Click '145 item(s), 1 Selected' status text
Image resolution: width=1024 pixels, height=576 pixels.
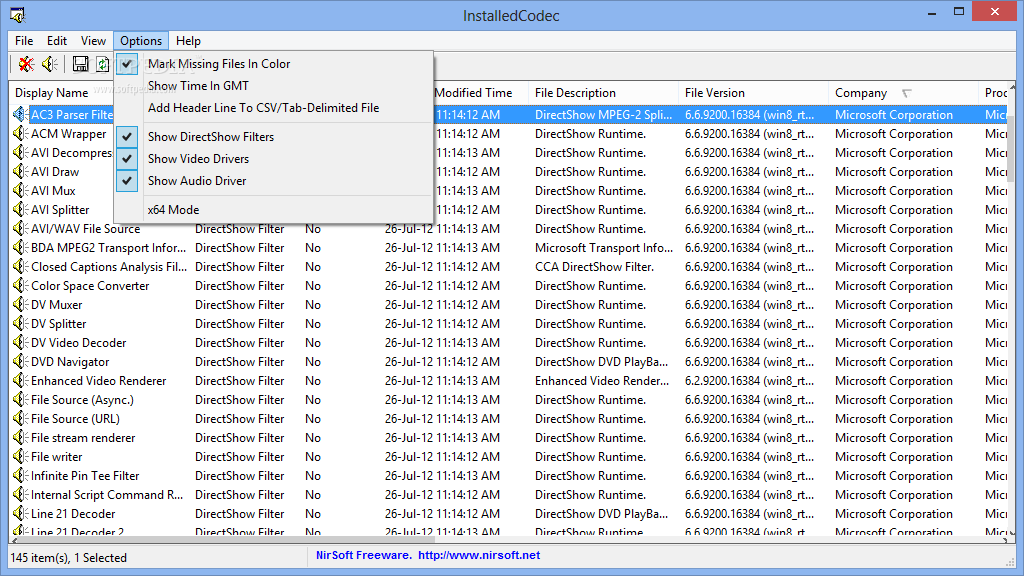tap(69, 558)
